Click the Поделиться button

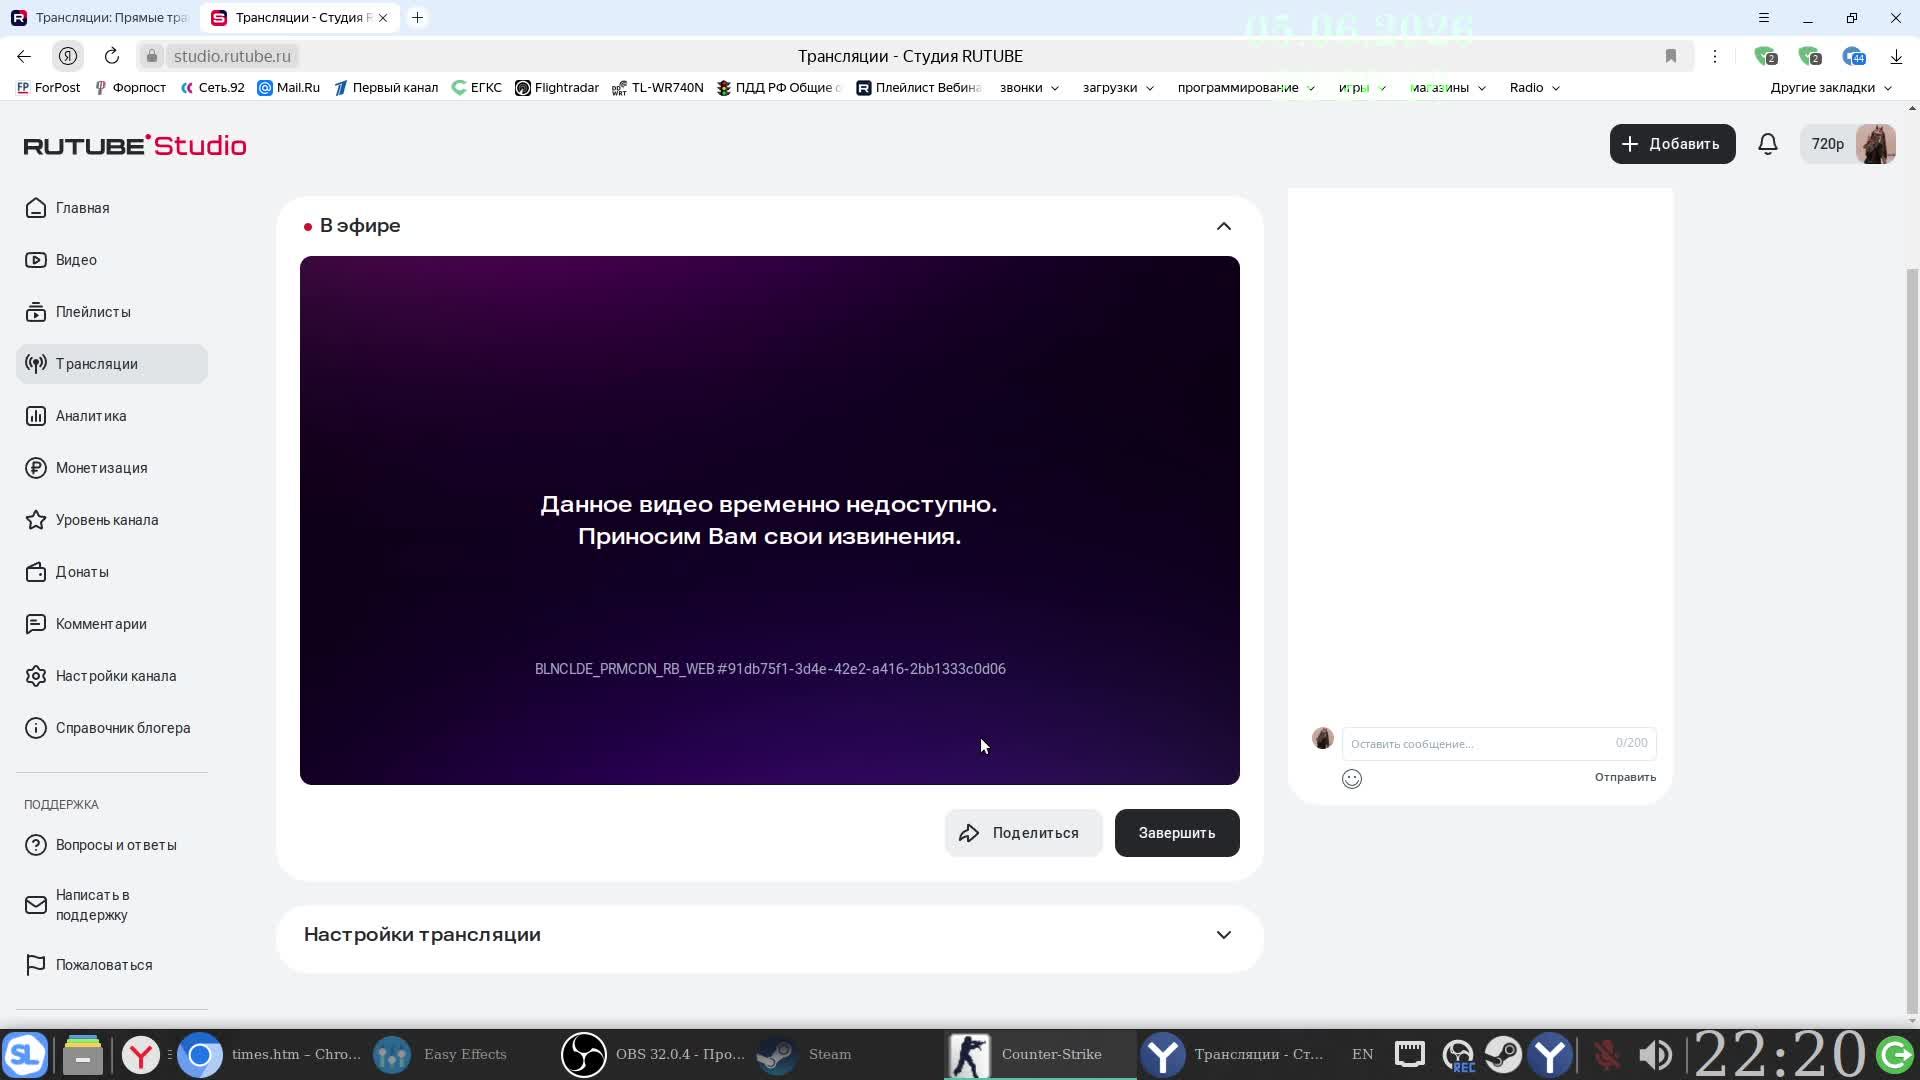point(1023,833)
